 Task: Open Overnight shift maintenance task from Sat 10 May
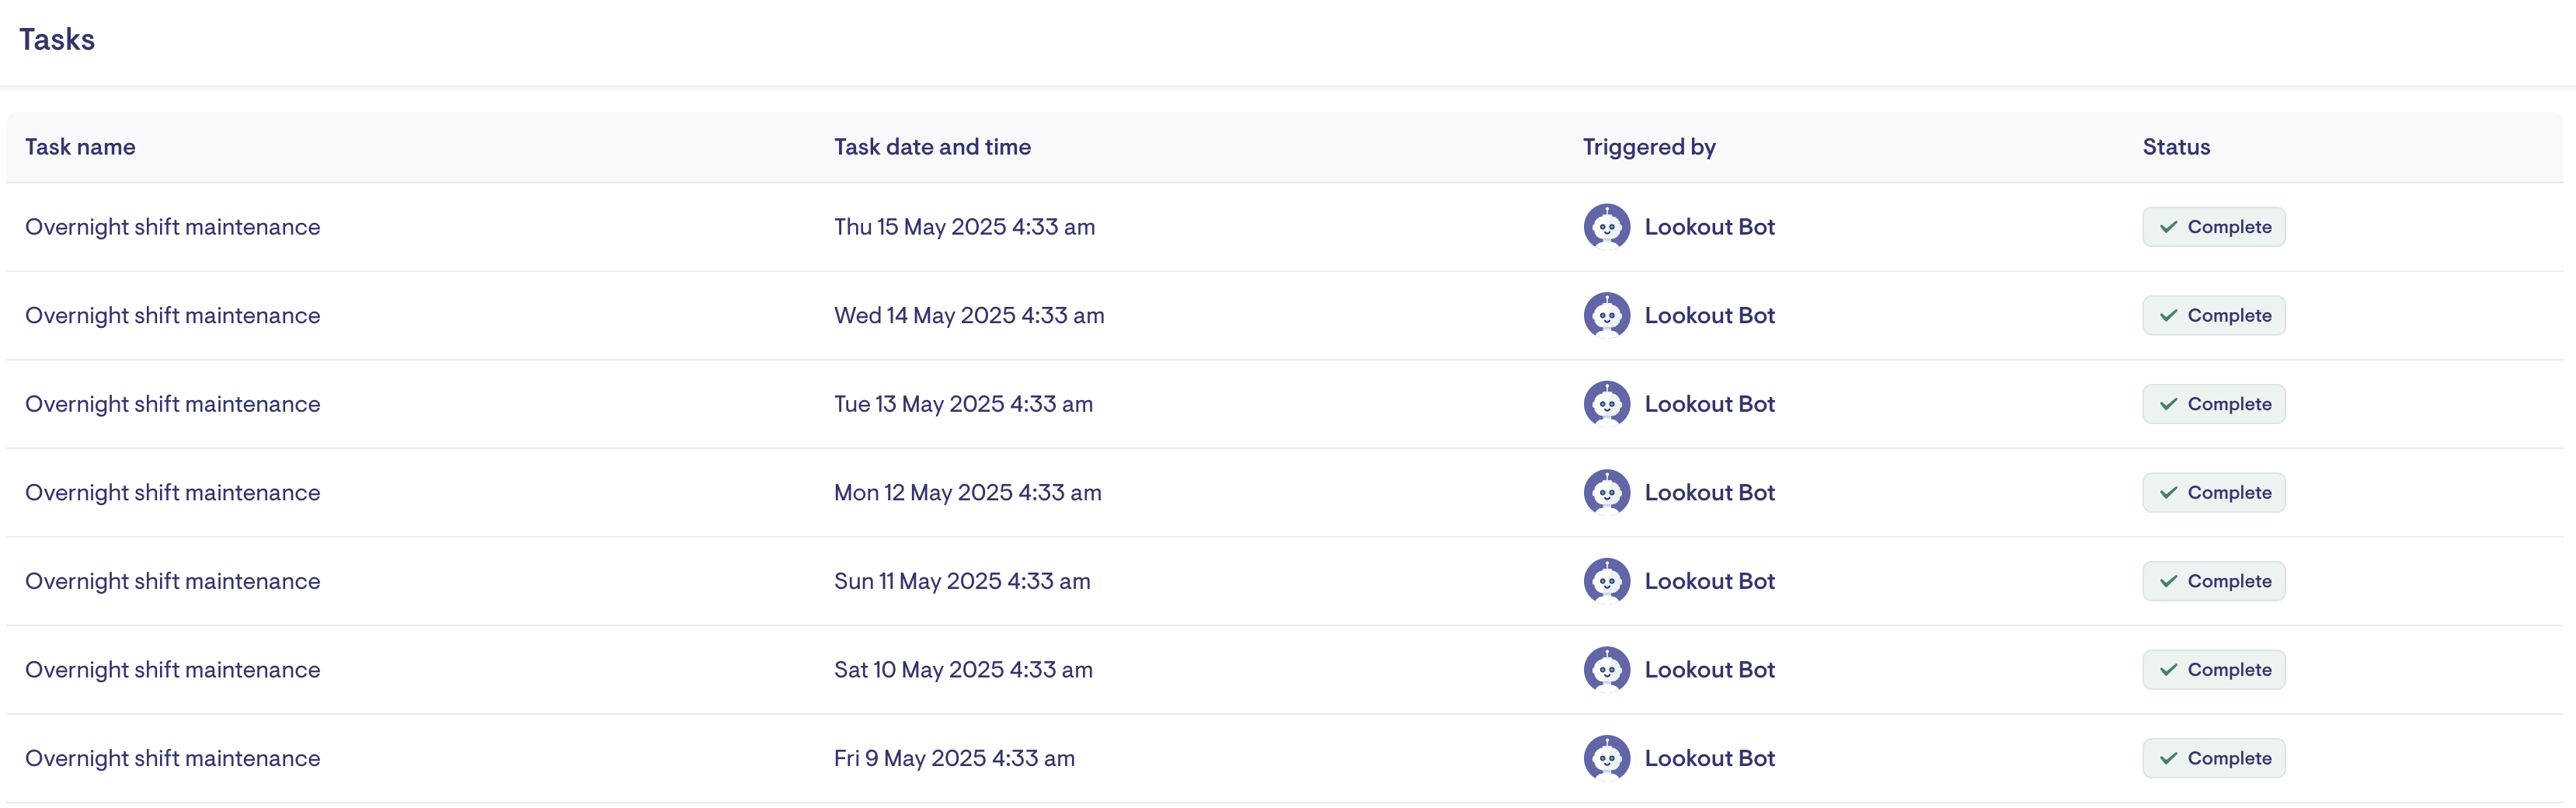(172, 670)
